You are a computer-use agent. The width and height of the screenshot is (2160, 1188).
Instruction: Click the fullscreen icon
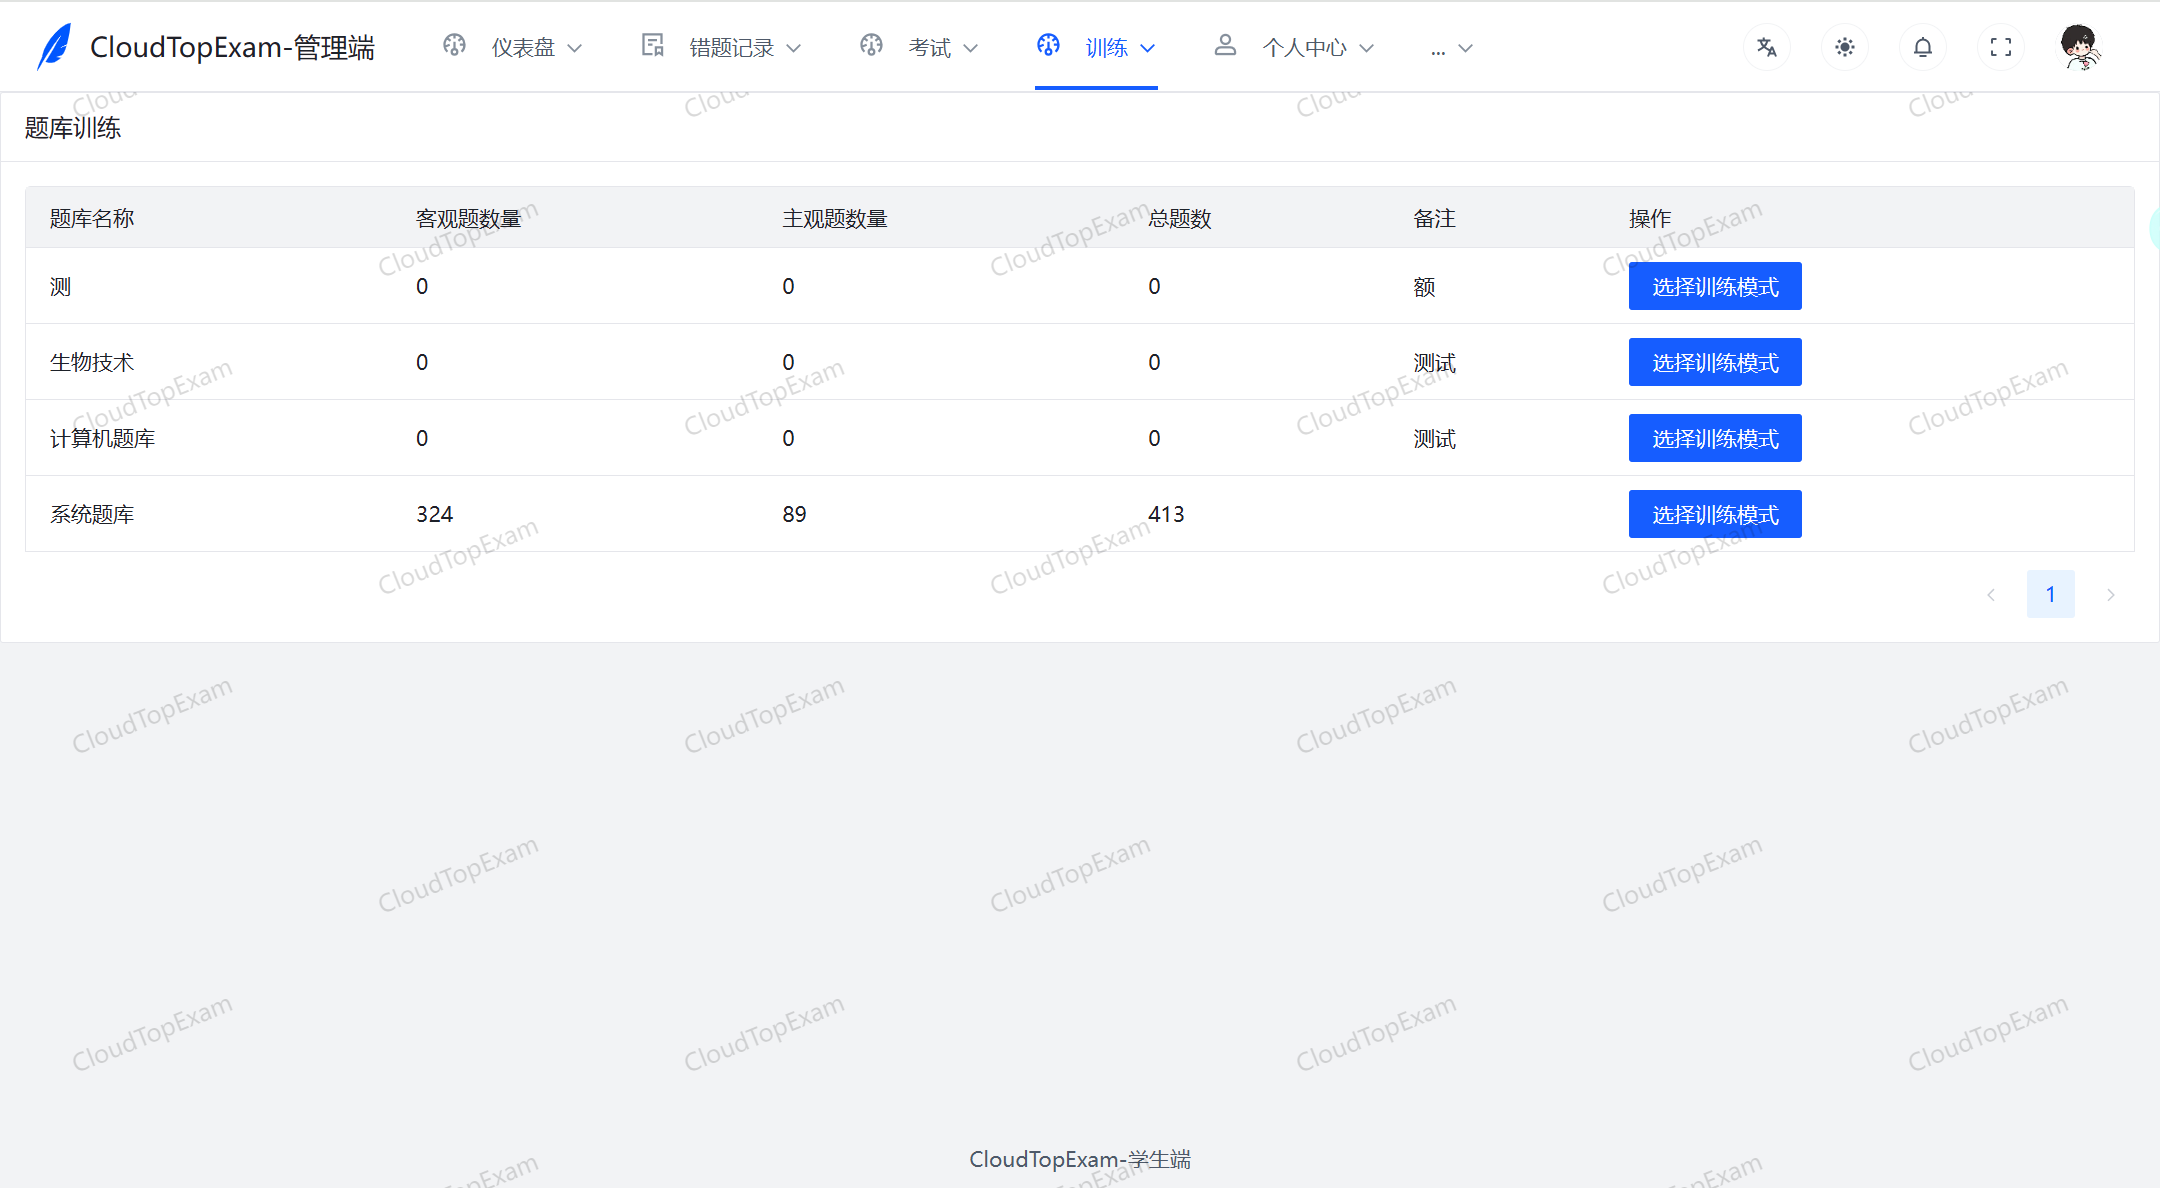[2000, 46]
